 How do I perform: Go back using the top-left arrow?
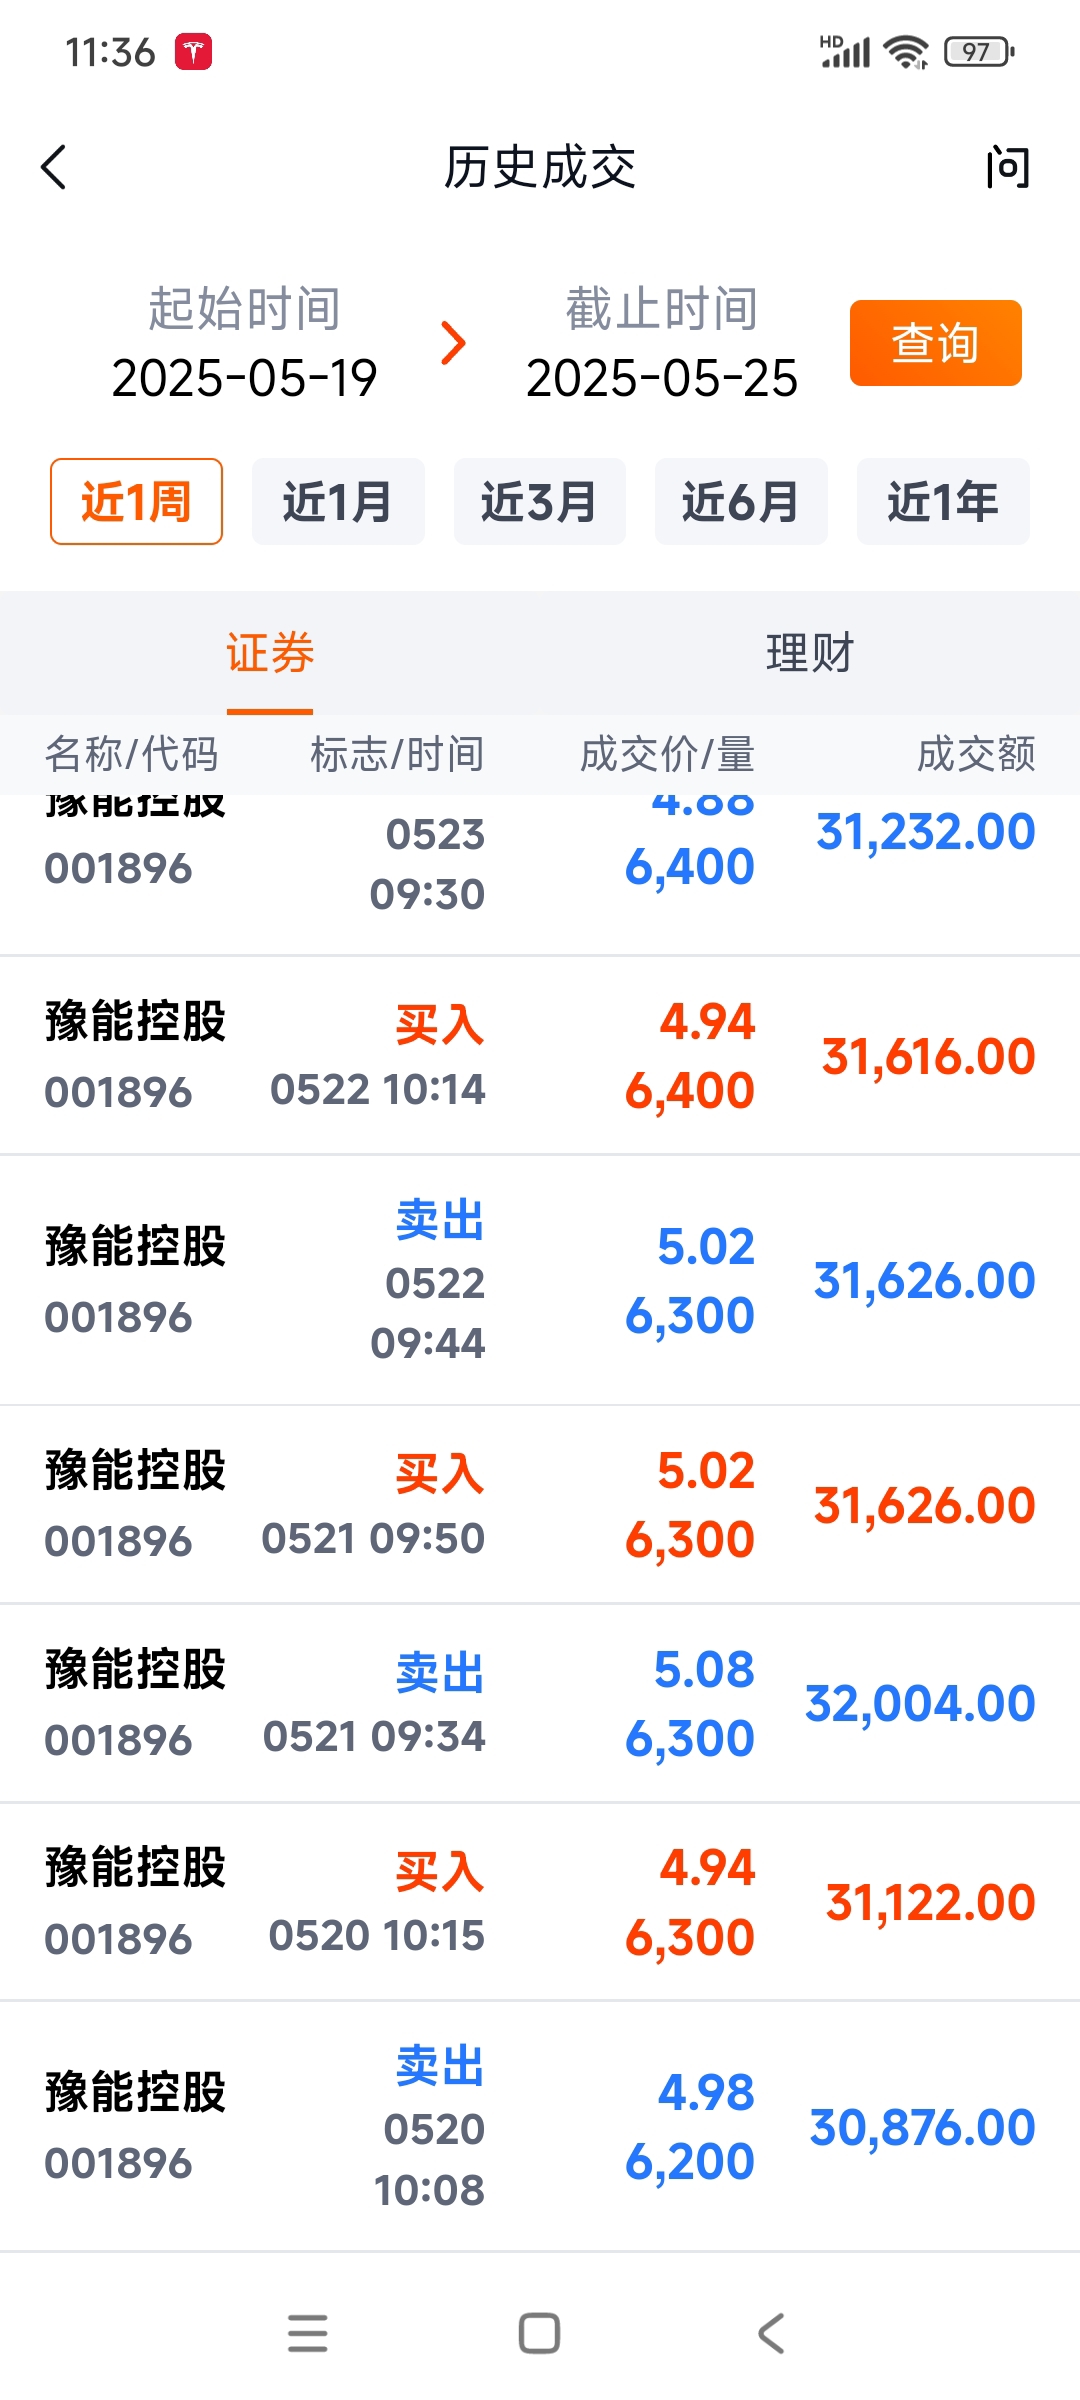point(54,167)
